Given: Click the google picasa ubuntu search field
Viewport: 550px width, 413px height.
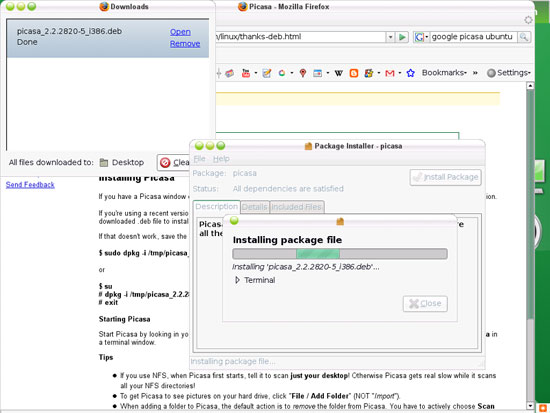Looking at the screenshot, I should click(473, 37).
